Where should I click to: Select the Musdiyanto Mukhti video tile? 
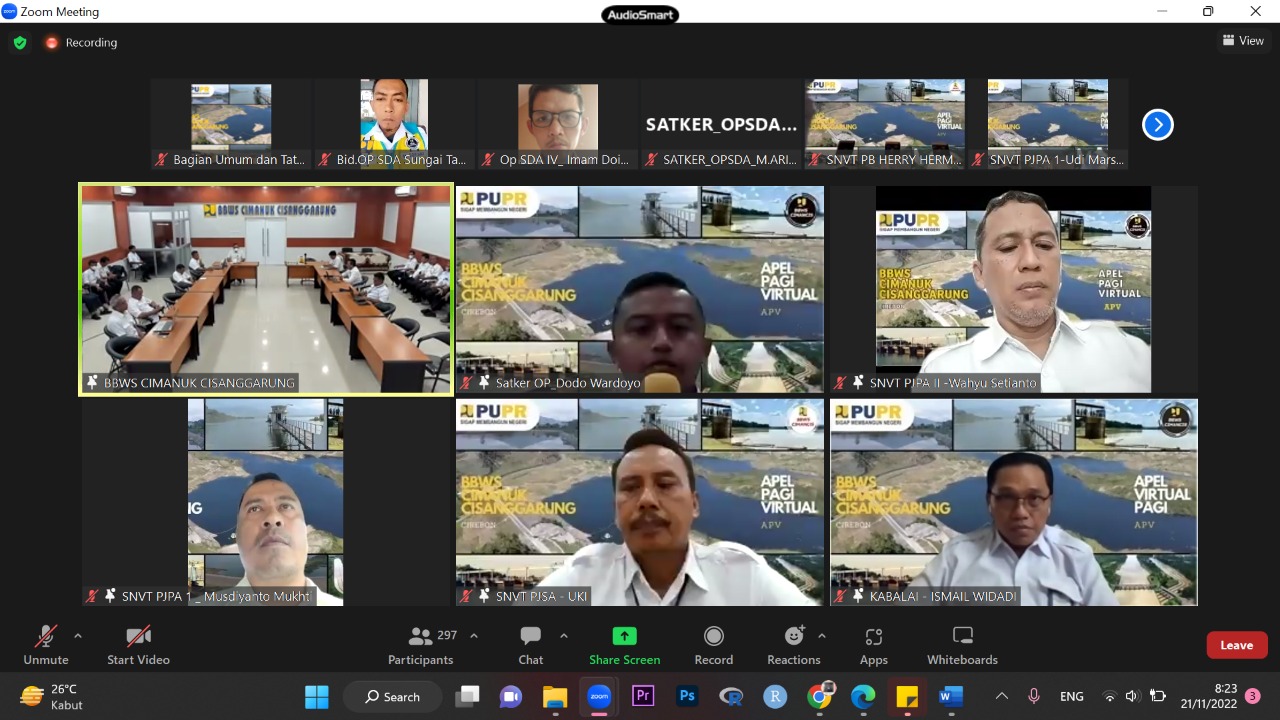266,502
